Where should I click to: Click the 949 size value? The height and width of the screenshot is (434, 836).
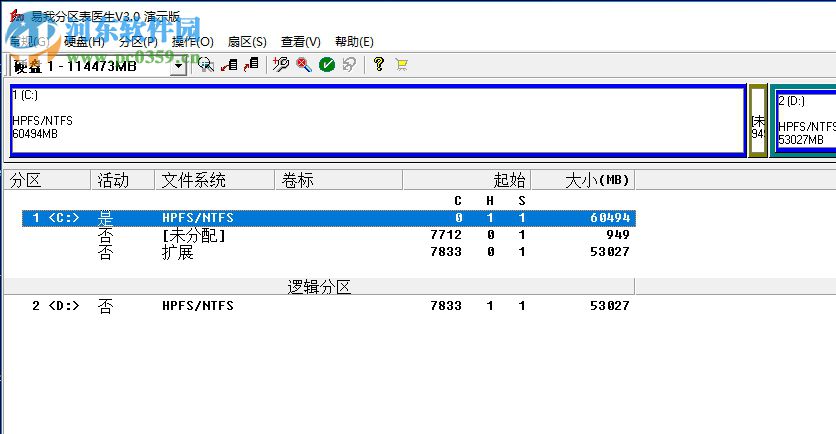point(618,235)
